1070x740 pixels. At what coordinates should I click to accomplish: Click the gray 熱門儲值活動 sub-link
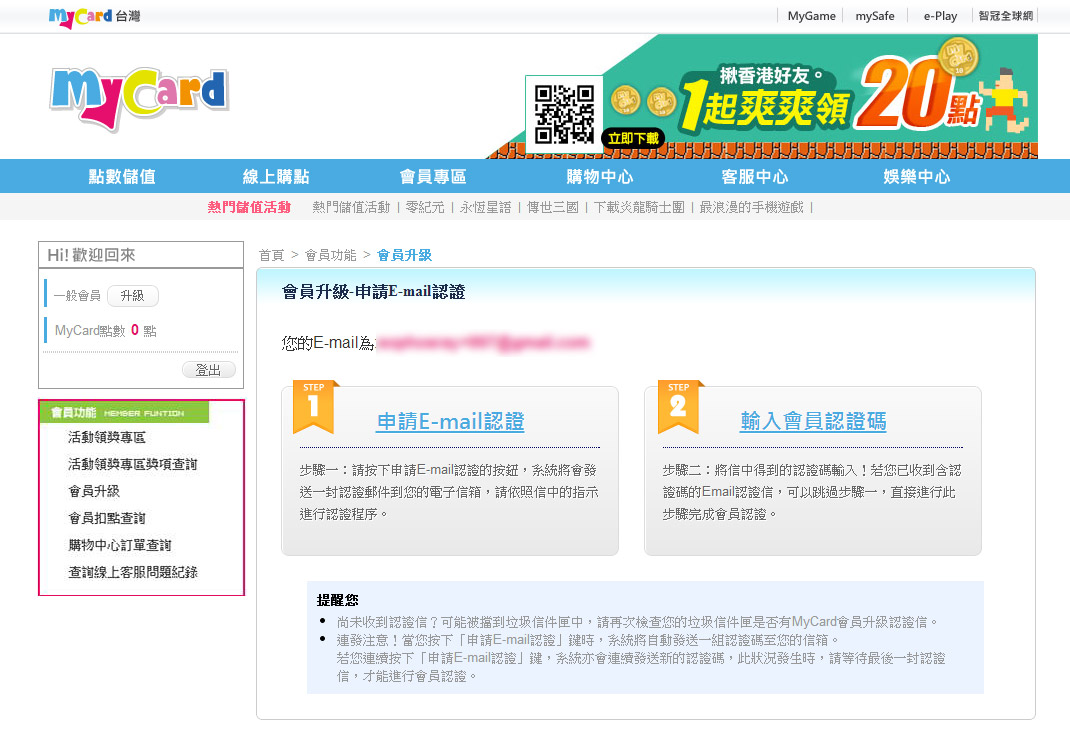351,207
